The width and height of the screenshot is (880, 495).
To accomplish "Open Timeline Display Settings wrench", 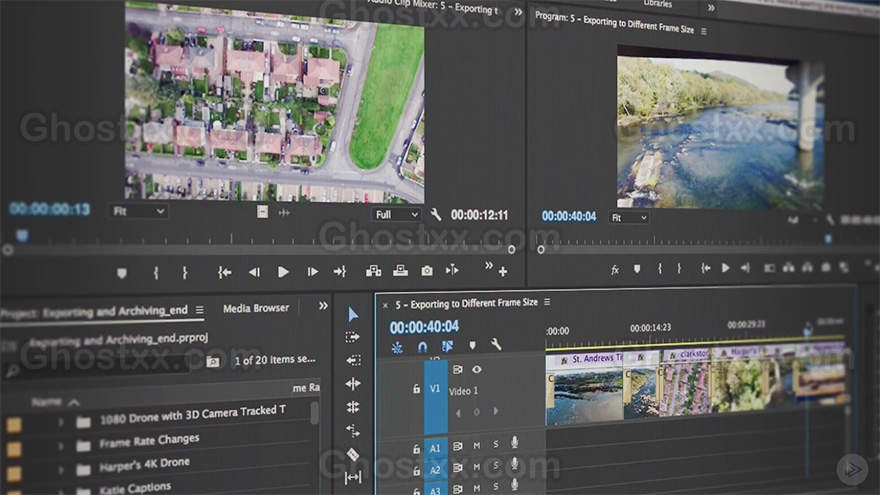I will (x=496, y=344).
